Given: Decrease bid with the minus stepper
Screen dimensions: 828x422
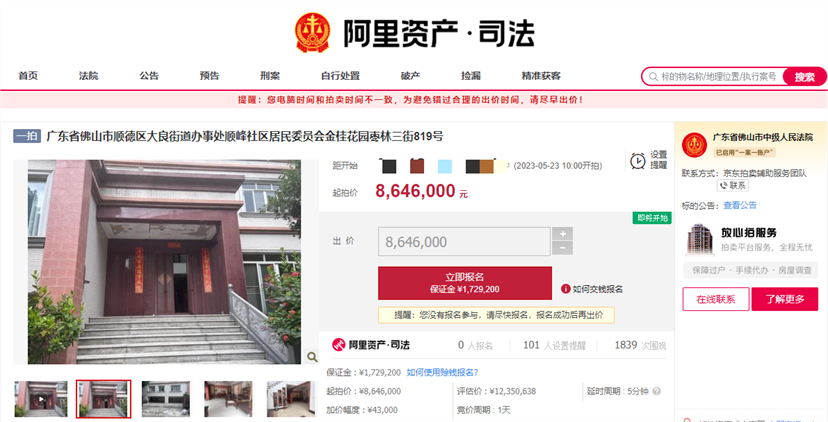Looking at the screenshot, I should pos(562,248).
